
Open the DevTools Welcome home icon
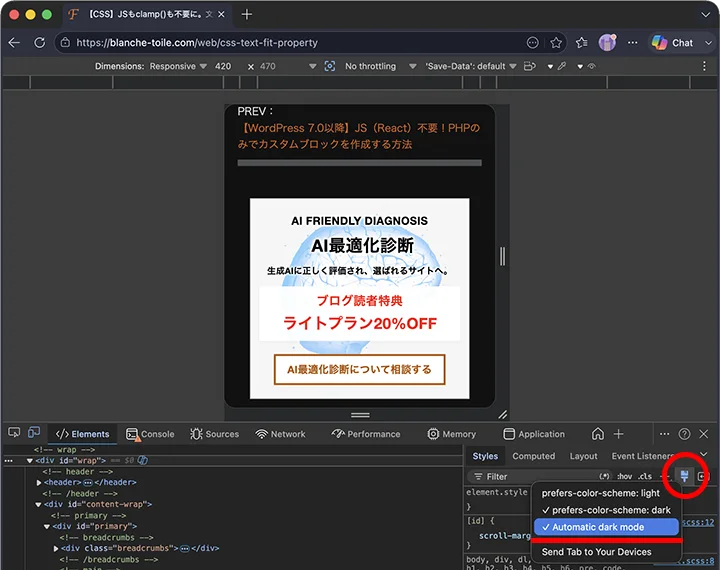[x=597, y=434]
